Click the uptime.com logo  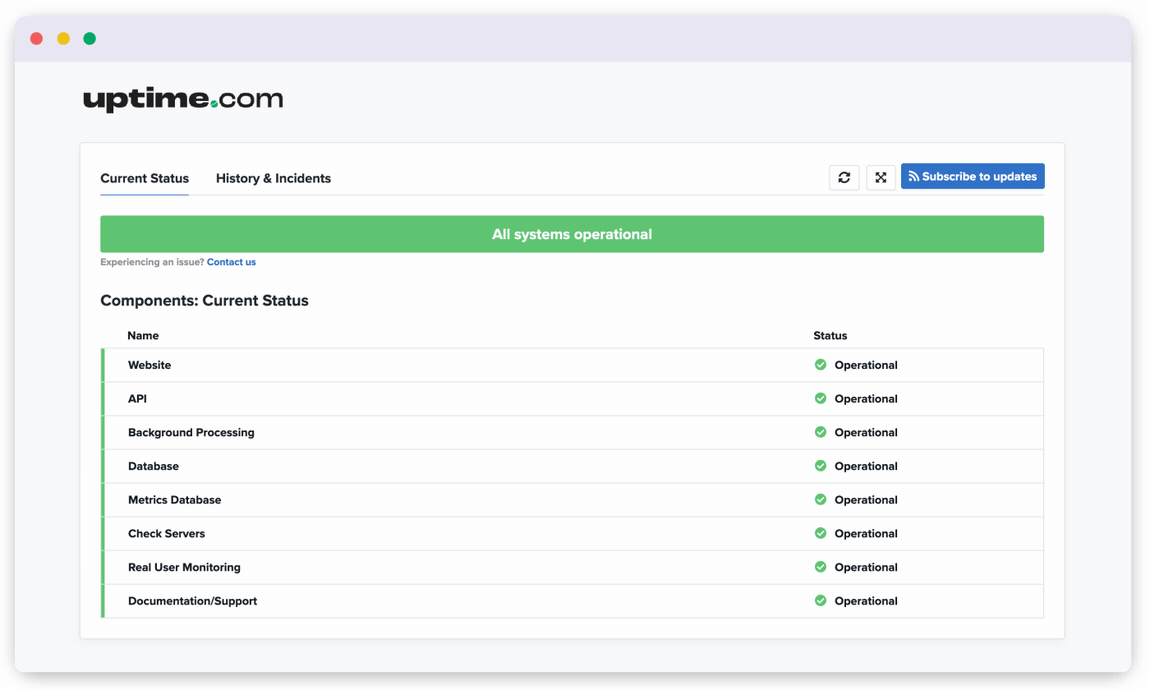(x=183, y=99)
